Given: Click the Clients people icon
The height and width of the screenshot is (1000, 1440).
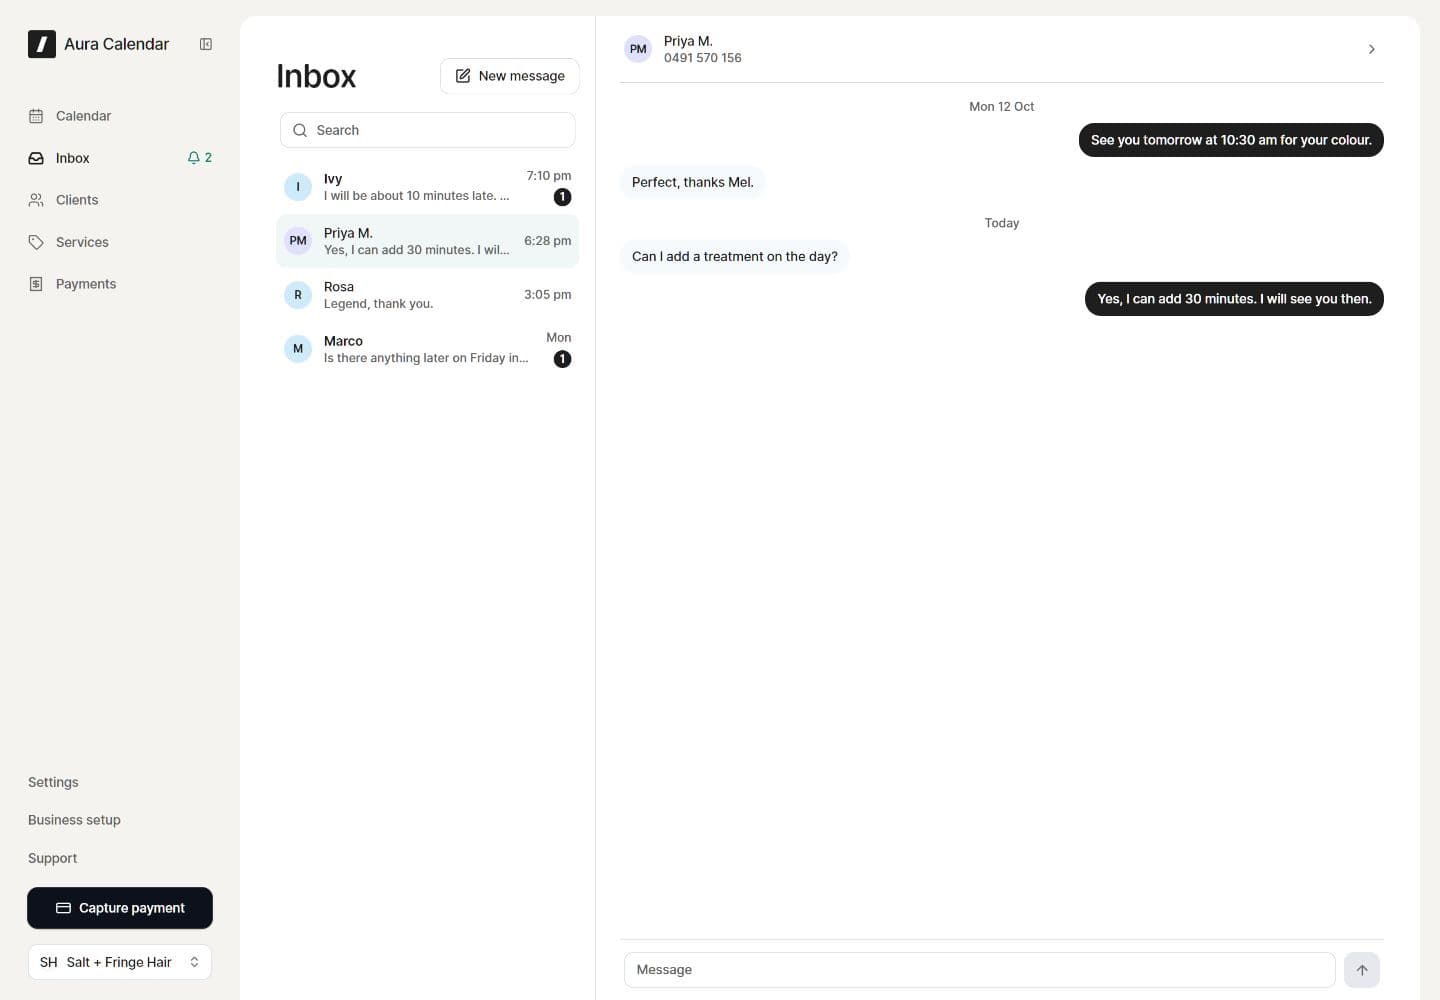Looking at the screenshot, I should [36, 200].
